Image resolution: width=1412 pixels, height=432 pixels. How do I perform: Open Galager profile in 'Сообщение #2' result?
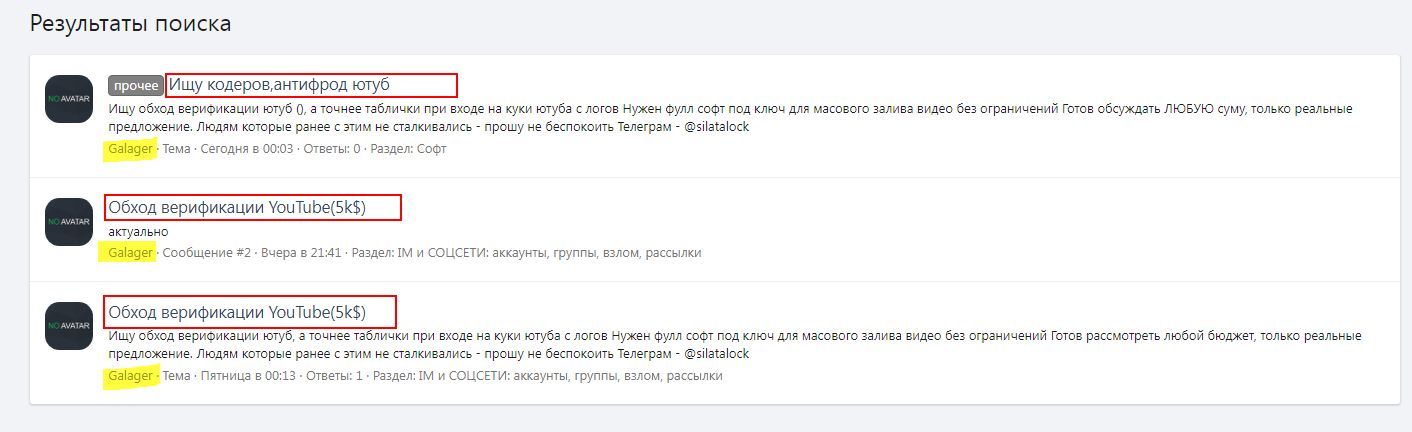tap(131, 253)
